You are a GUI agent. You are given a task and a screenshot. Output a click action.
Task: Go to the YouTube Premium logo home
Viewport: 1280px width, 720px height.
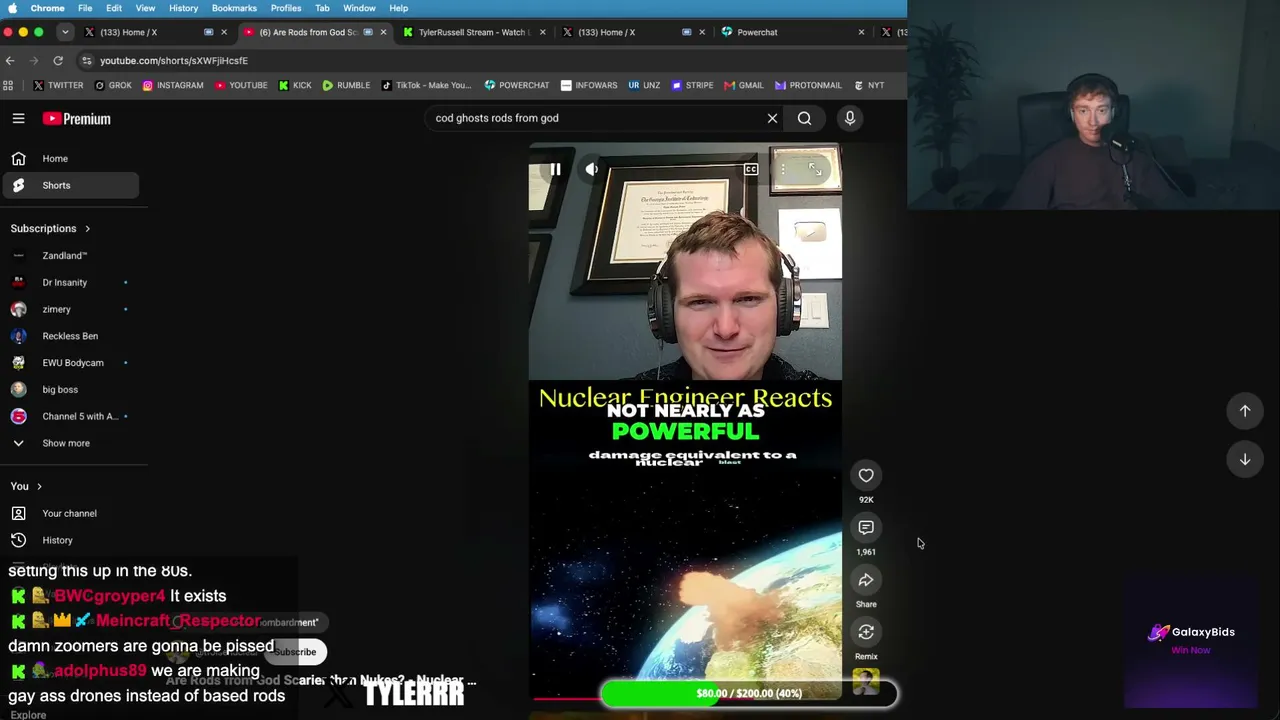[76, 118]
